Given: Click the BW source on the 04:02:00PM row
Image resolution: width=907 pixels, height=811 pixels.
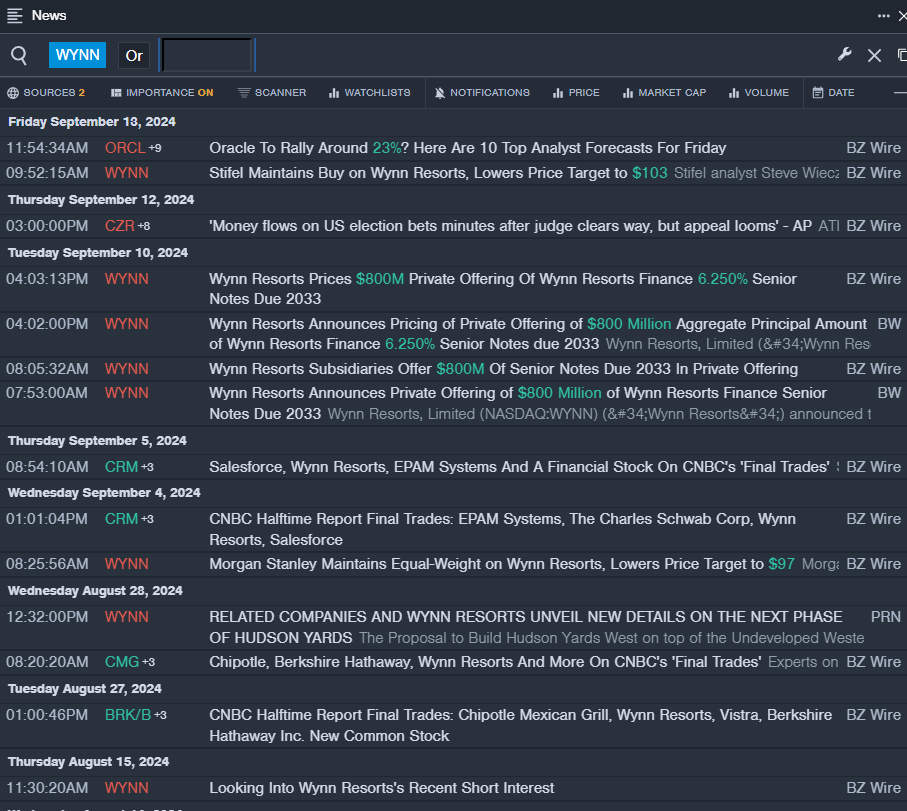Looking at the screenshot, I should coord(889,324).
